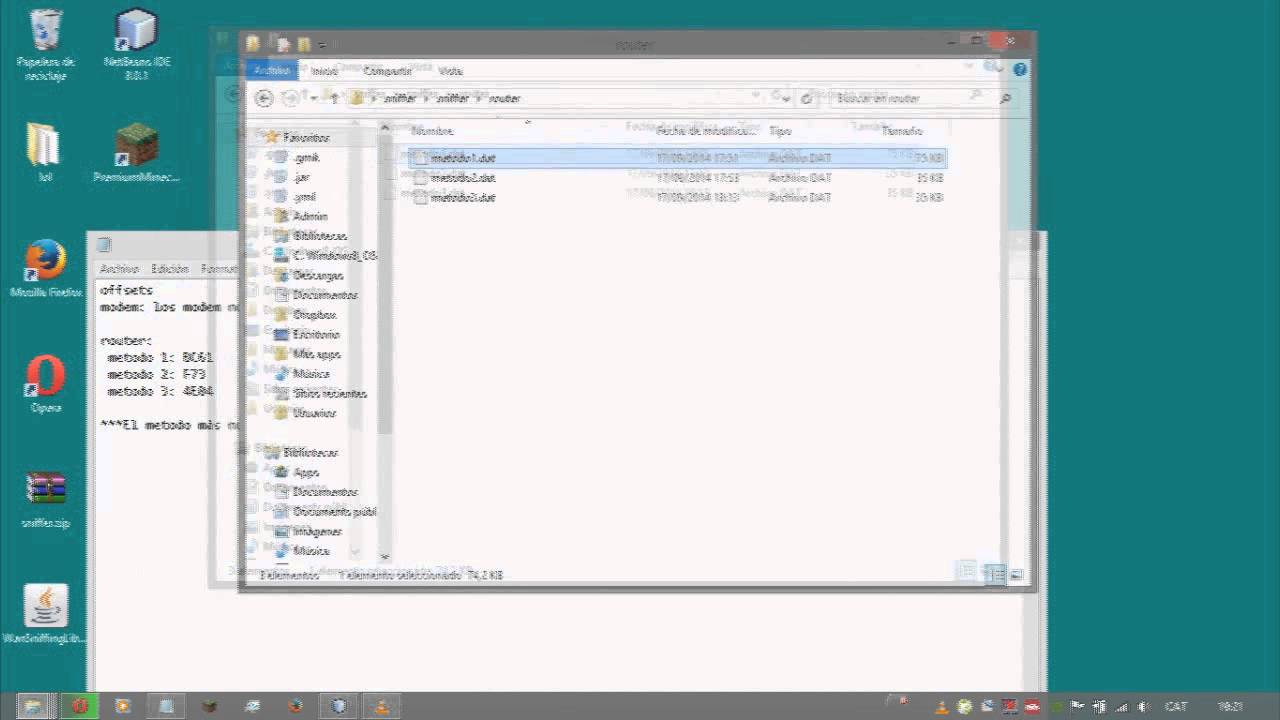Open Descargas in the navigation pane

point(317,276)
